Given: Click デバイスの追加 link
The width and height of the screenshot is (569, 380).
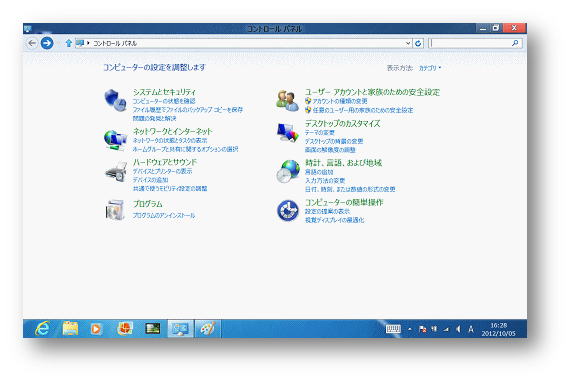Looking at the screenshot, I should (150, 180).
